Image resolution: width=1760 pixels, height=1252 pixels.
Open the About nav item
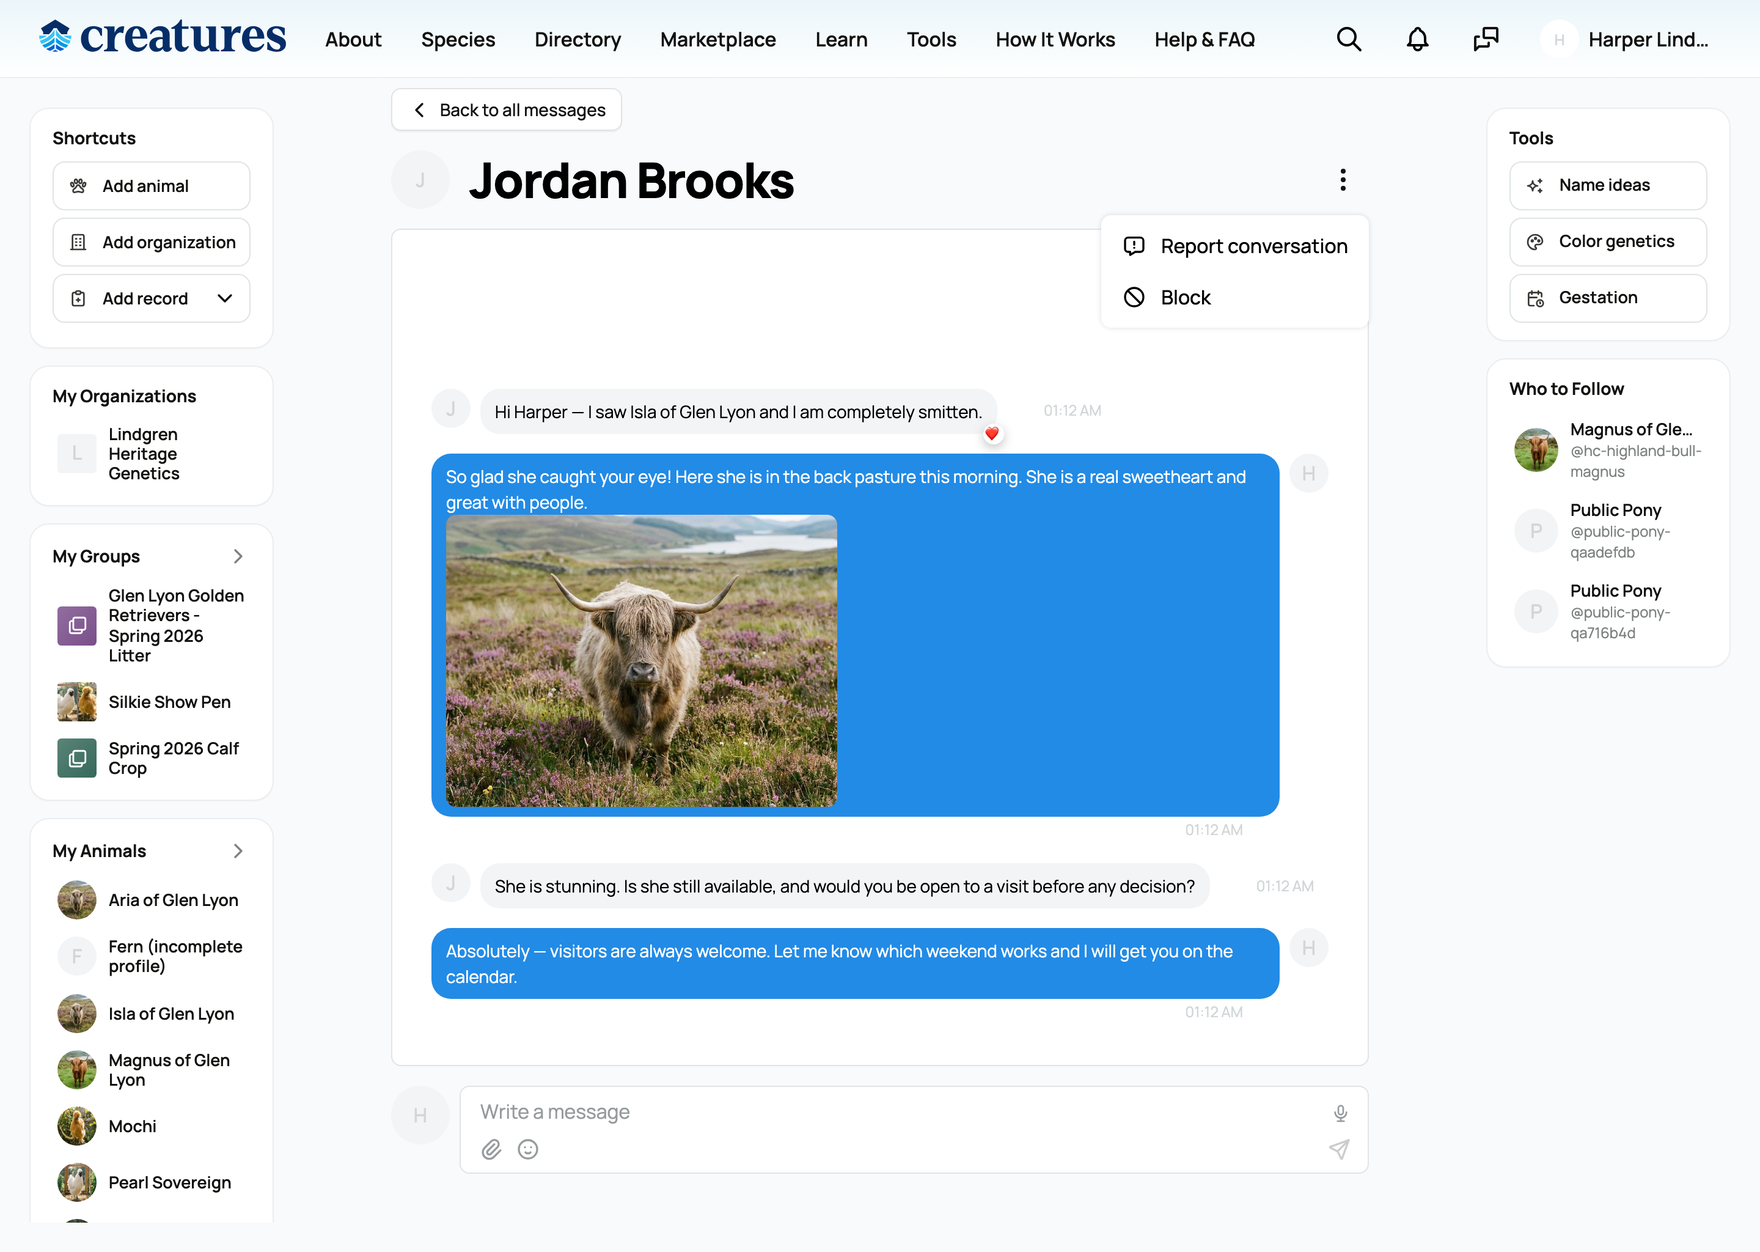[x=353, y=39]
